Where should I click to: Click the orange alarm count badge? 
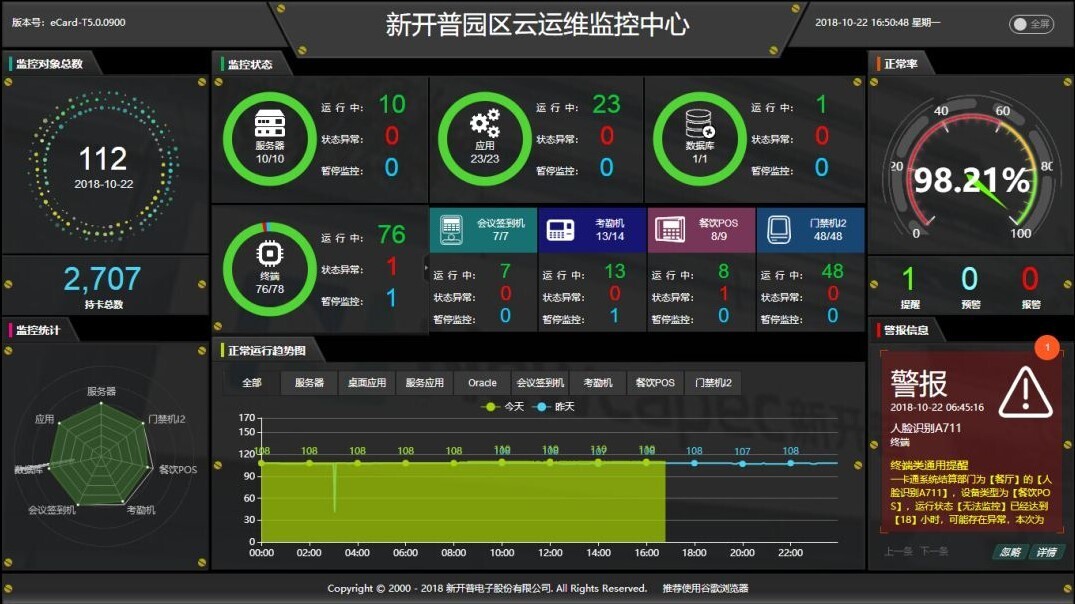point(1047,348)
